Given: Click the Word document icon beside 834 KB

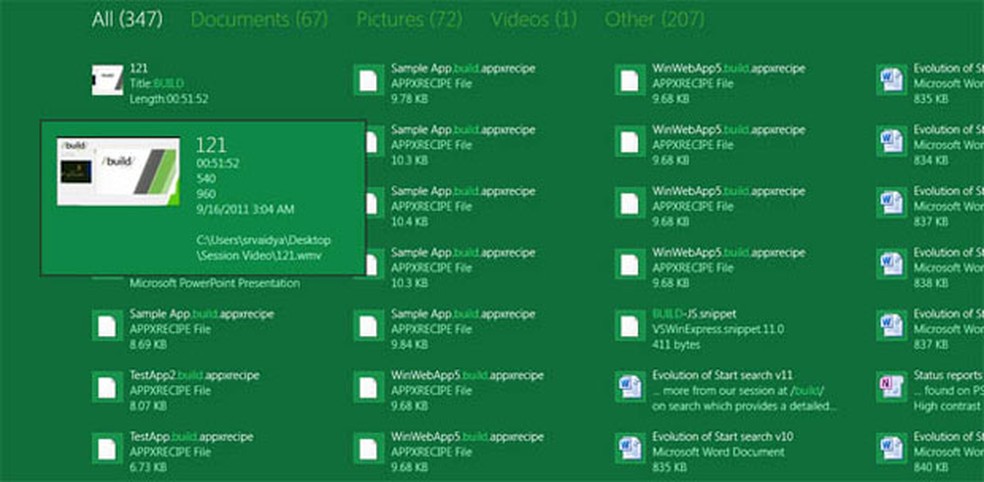Looking at the screenshot, I should click(892, 142).
